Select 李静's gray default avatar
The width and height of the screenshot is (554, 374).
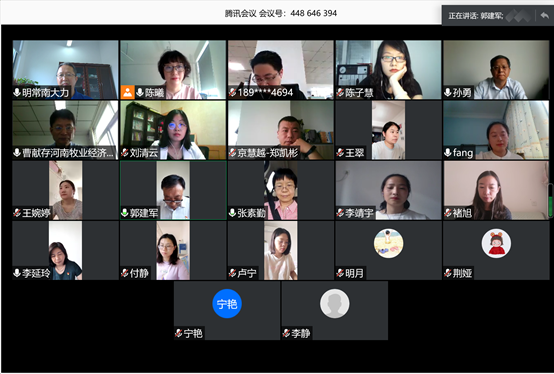point(335,303)
